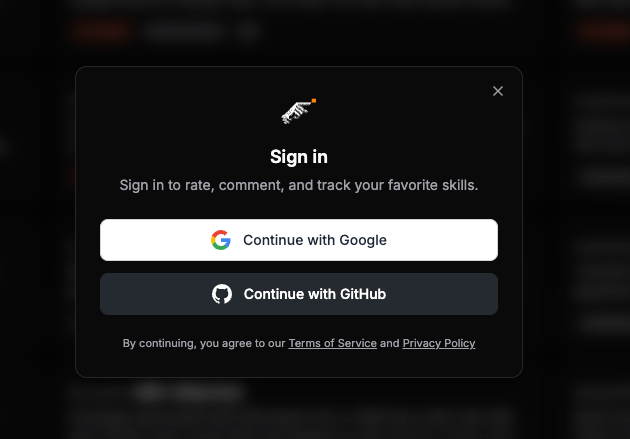Open the Terms of Service link
The width and height of the screenshot is (630, 439).
(332, 343)
